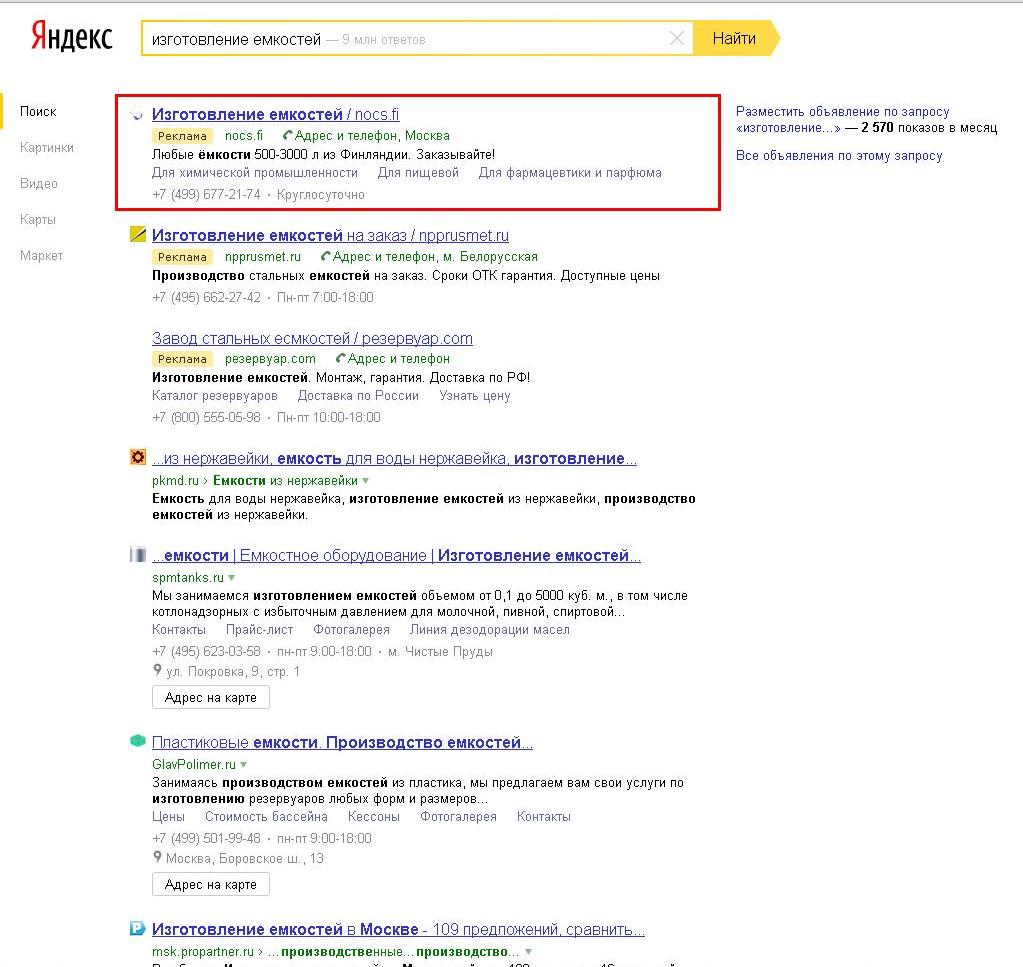The image size is (1023, 967).
Task: Click the orange favicon of the pkmd.ru result
Action: click(x=138, y=458)
